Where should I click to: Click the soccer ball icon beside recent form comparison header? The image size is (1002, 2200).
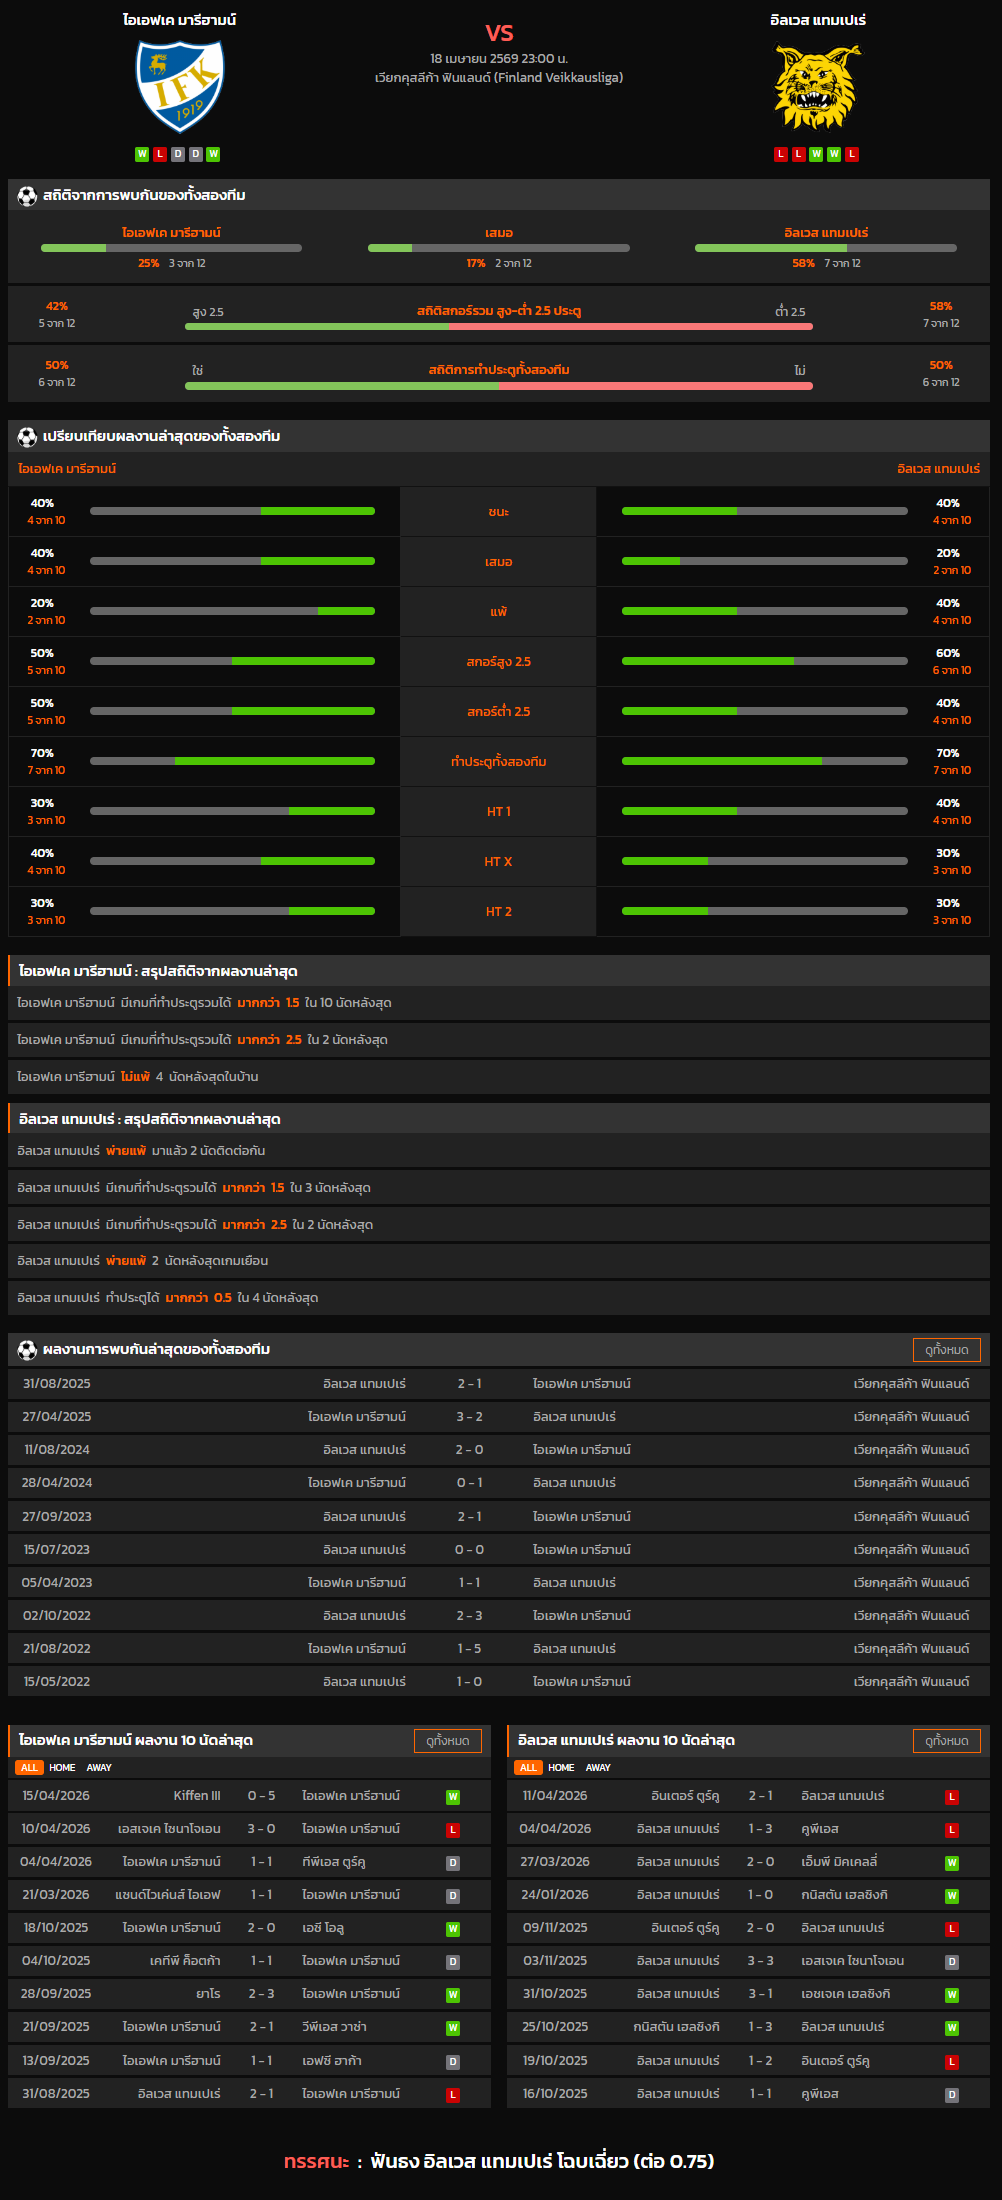point(27,437)
